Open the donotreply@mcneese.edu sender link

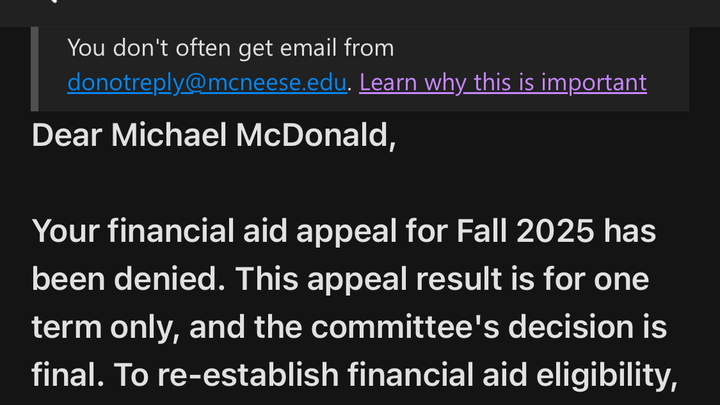click(x=207, y=82)
